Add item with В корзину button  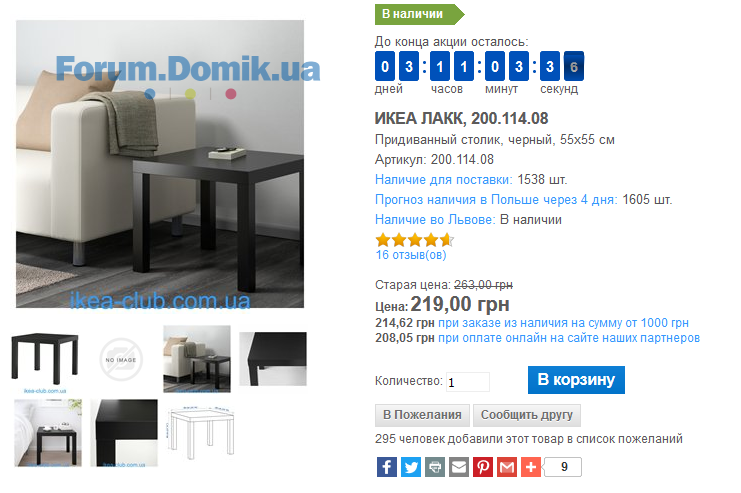[576, 380]
